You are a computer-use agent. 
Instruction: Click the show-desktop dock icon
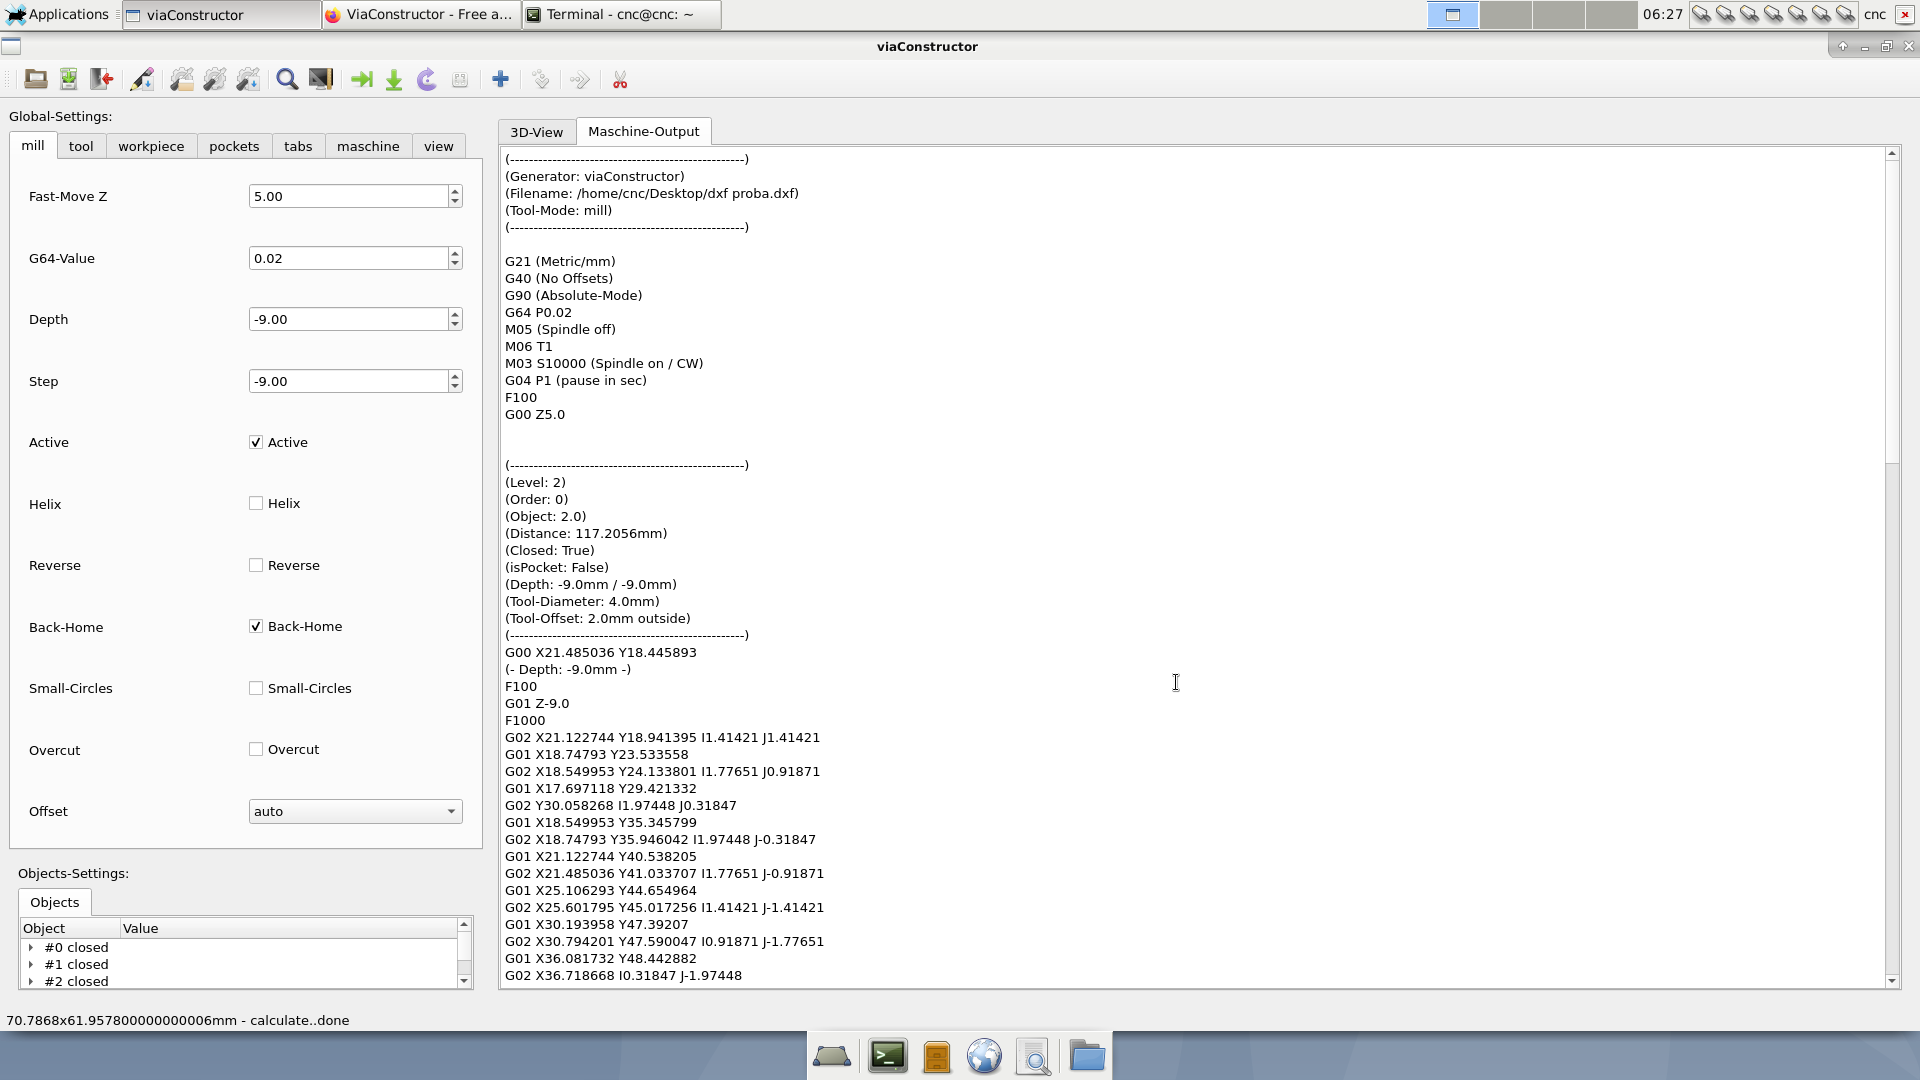point(832,1056)
